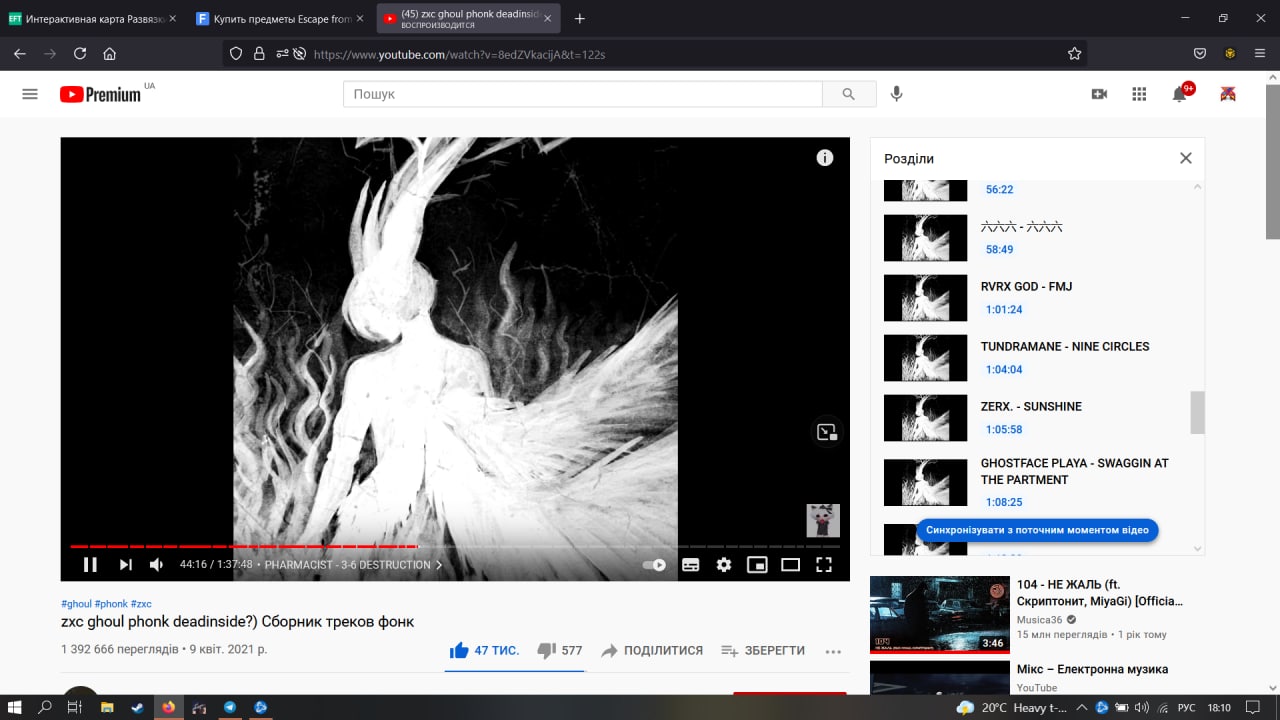Open the YouTube guide hamburger menu
Screen dimensions: 1280x720
(x=30, y=94)
